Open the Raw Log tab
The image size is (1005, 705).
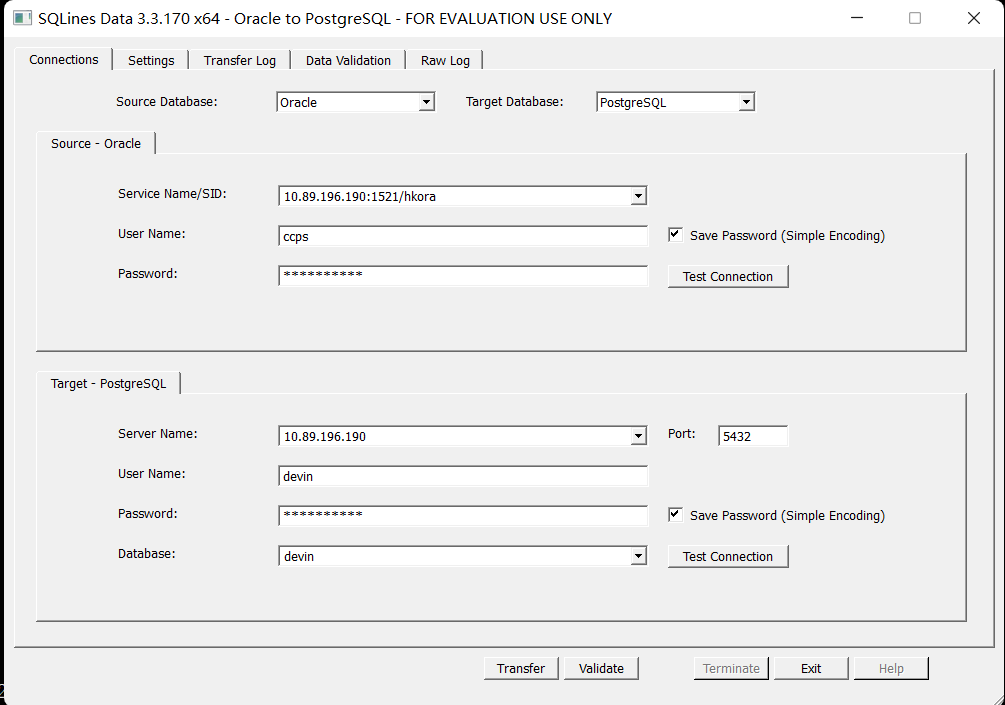[445, 60]
